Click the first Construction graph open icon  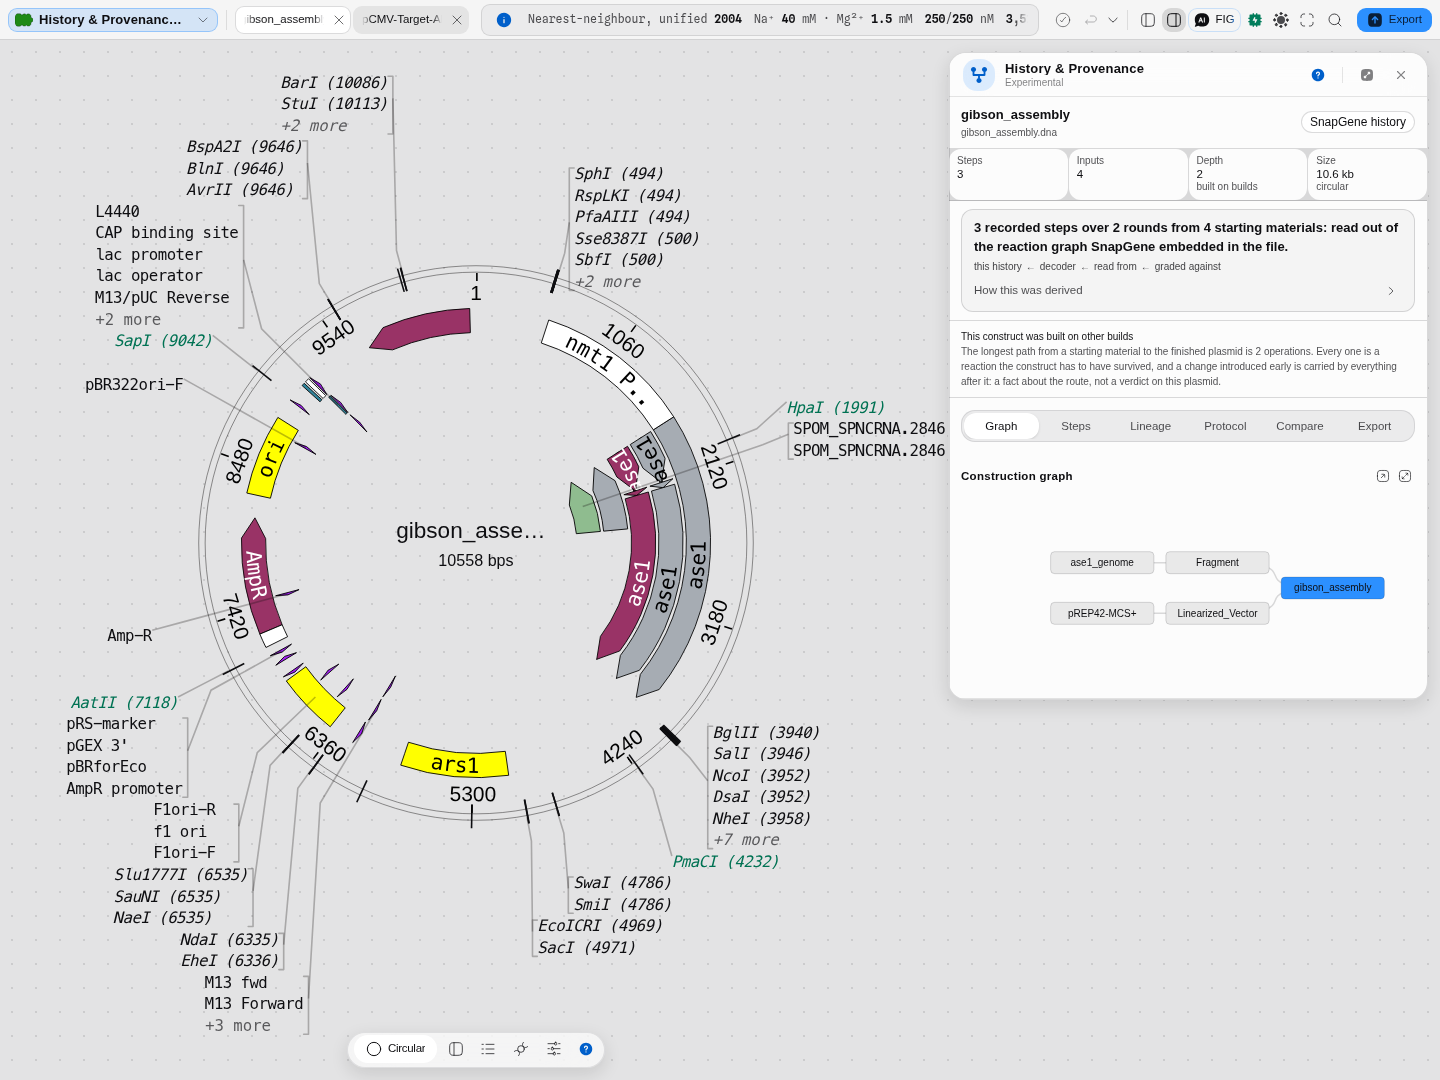tap(1383, 476)
